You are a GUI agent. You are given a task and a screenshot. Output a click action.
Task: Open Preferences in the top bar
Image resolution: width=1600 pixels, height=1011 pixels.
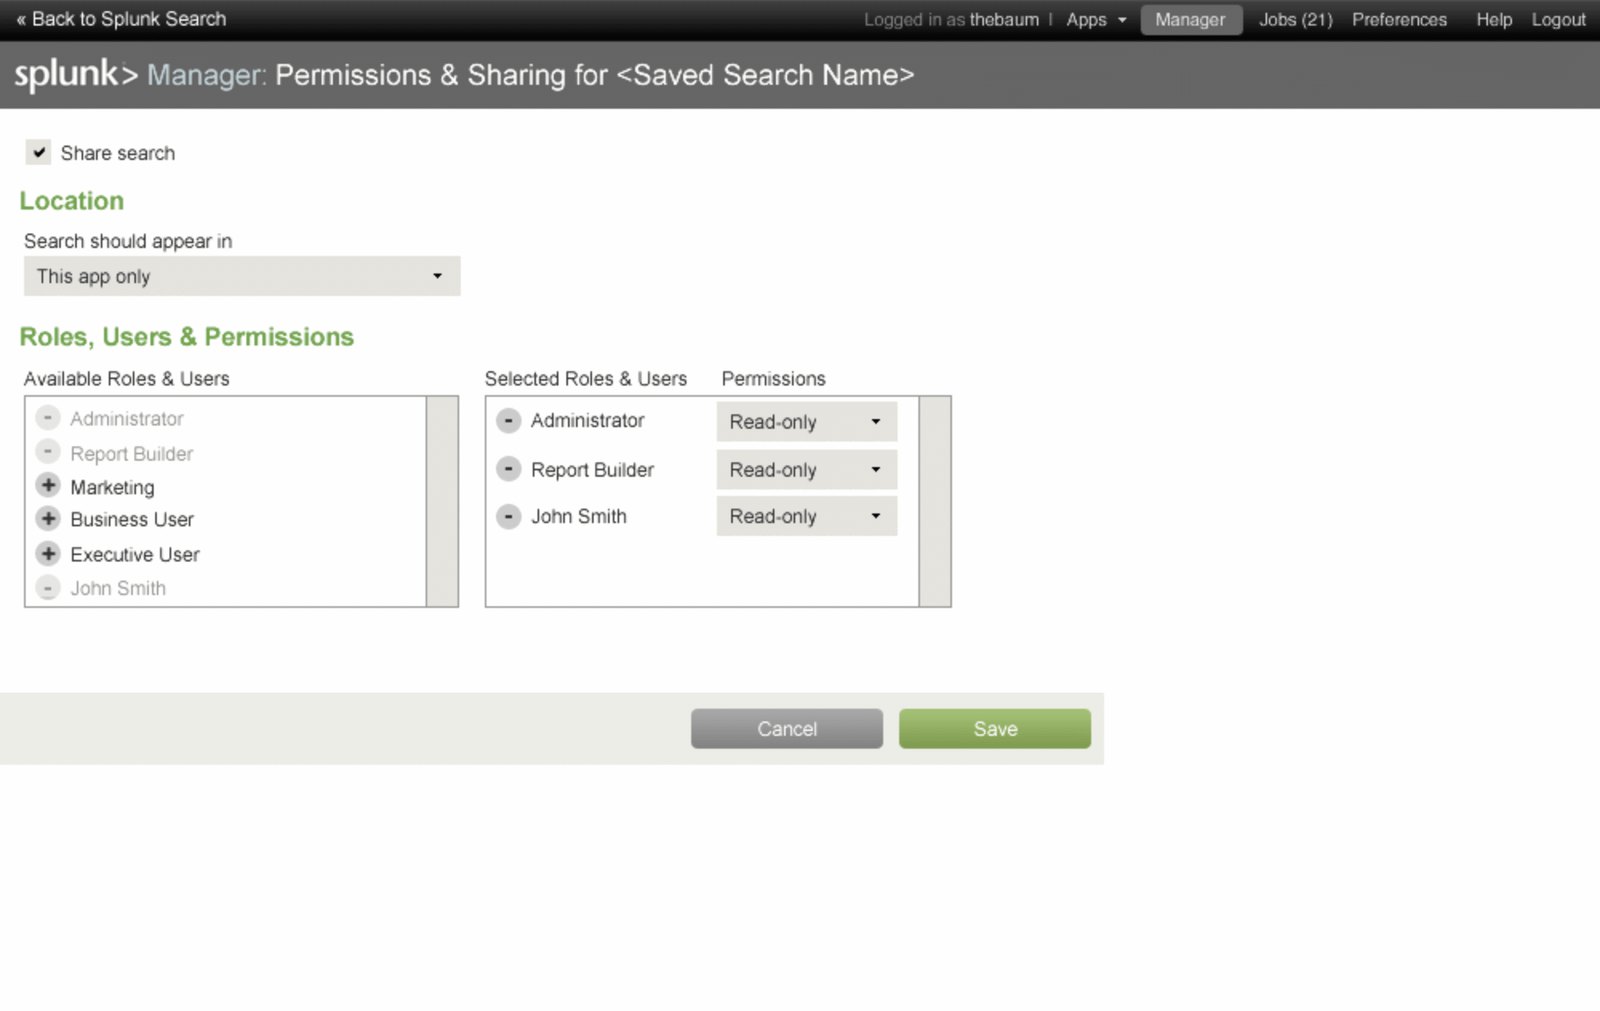(1399, 20)
